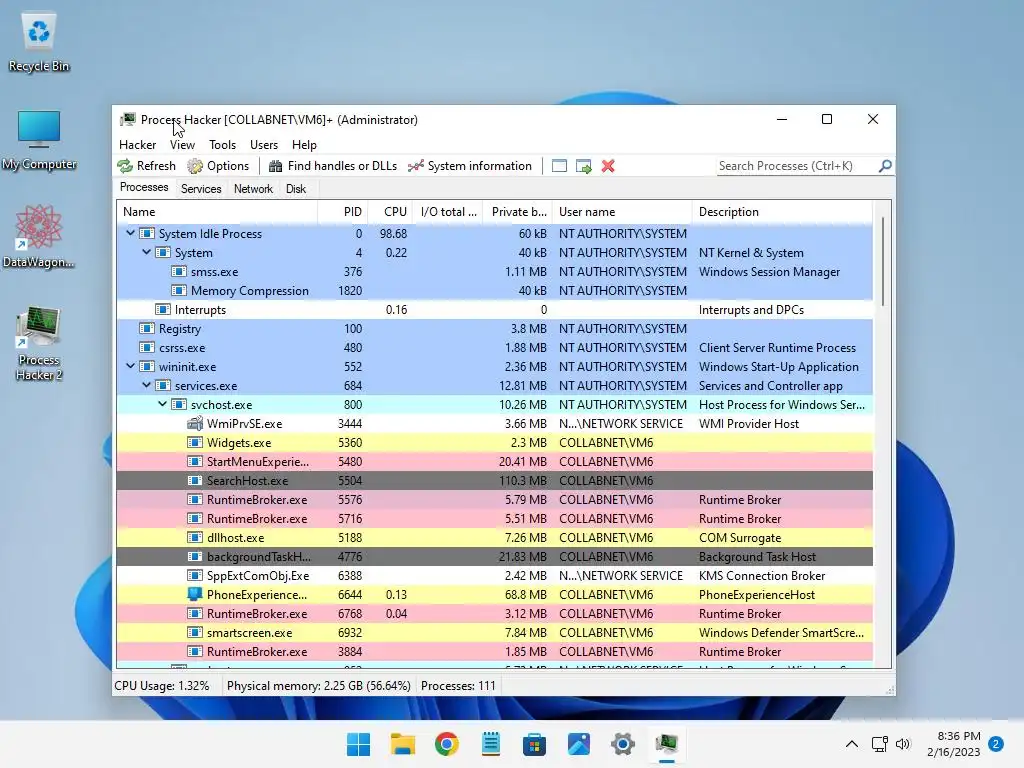
Task: Collapse the System process tree node
Action: click(146, 252)
